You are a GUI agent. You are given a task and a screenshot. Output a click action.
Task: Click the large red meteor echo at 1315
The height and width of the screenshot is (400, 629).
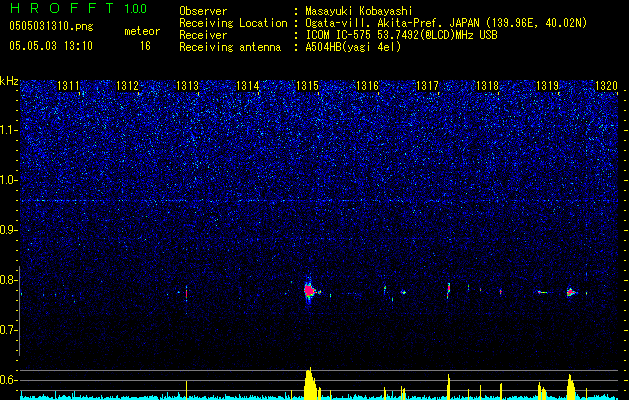(309, 290)
